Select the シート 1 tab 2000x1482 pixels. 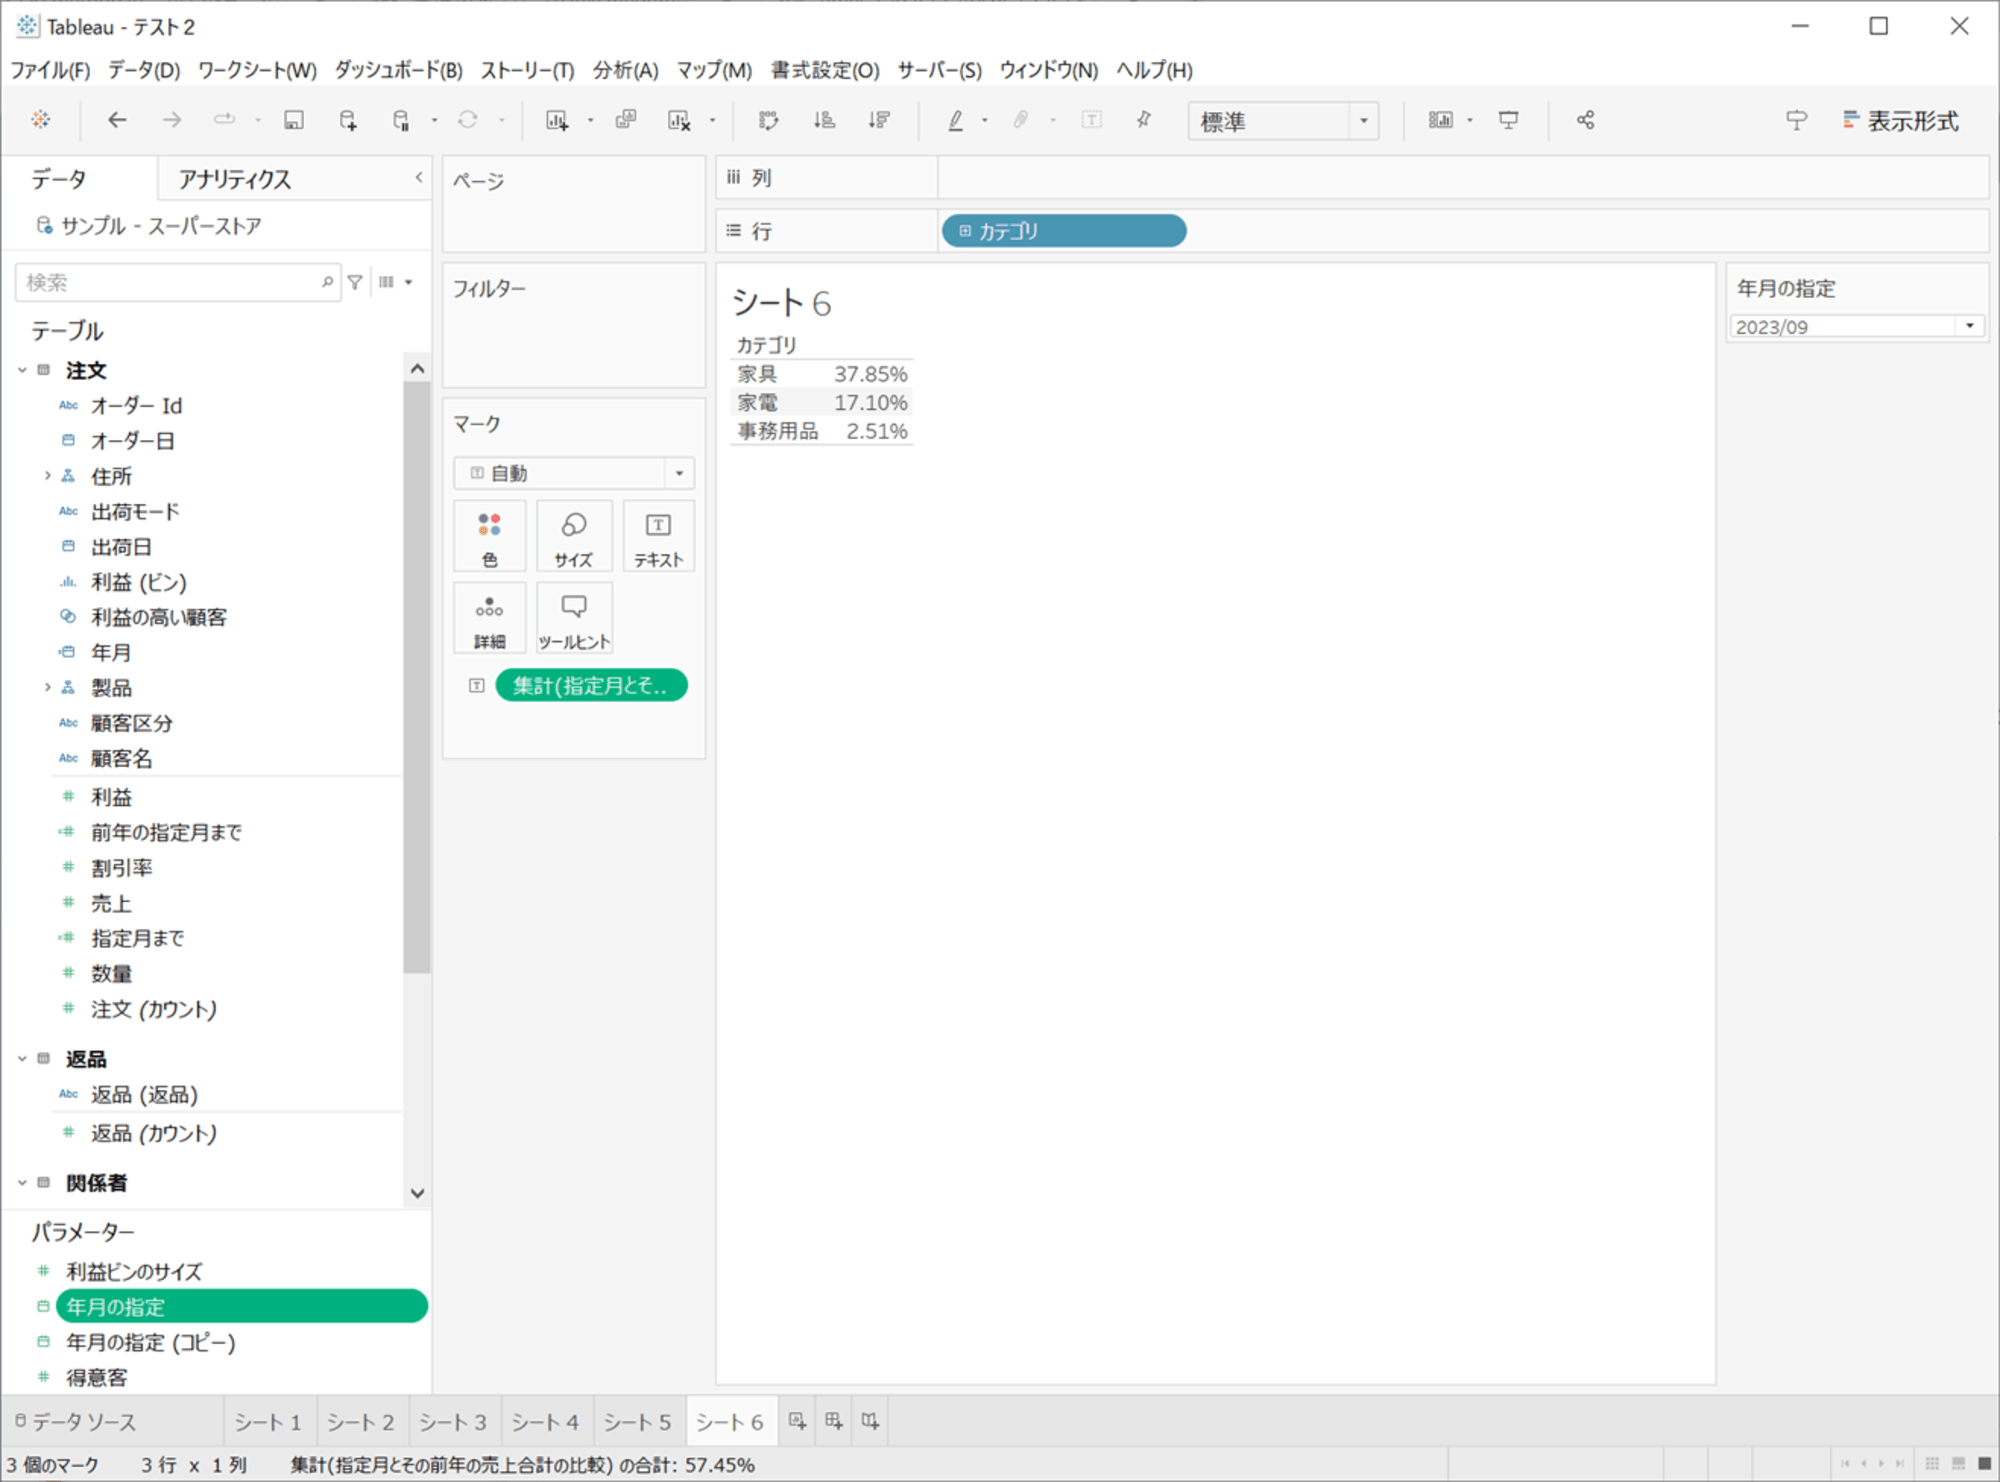(x=268, y=1422)
